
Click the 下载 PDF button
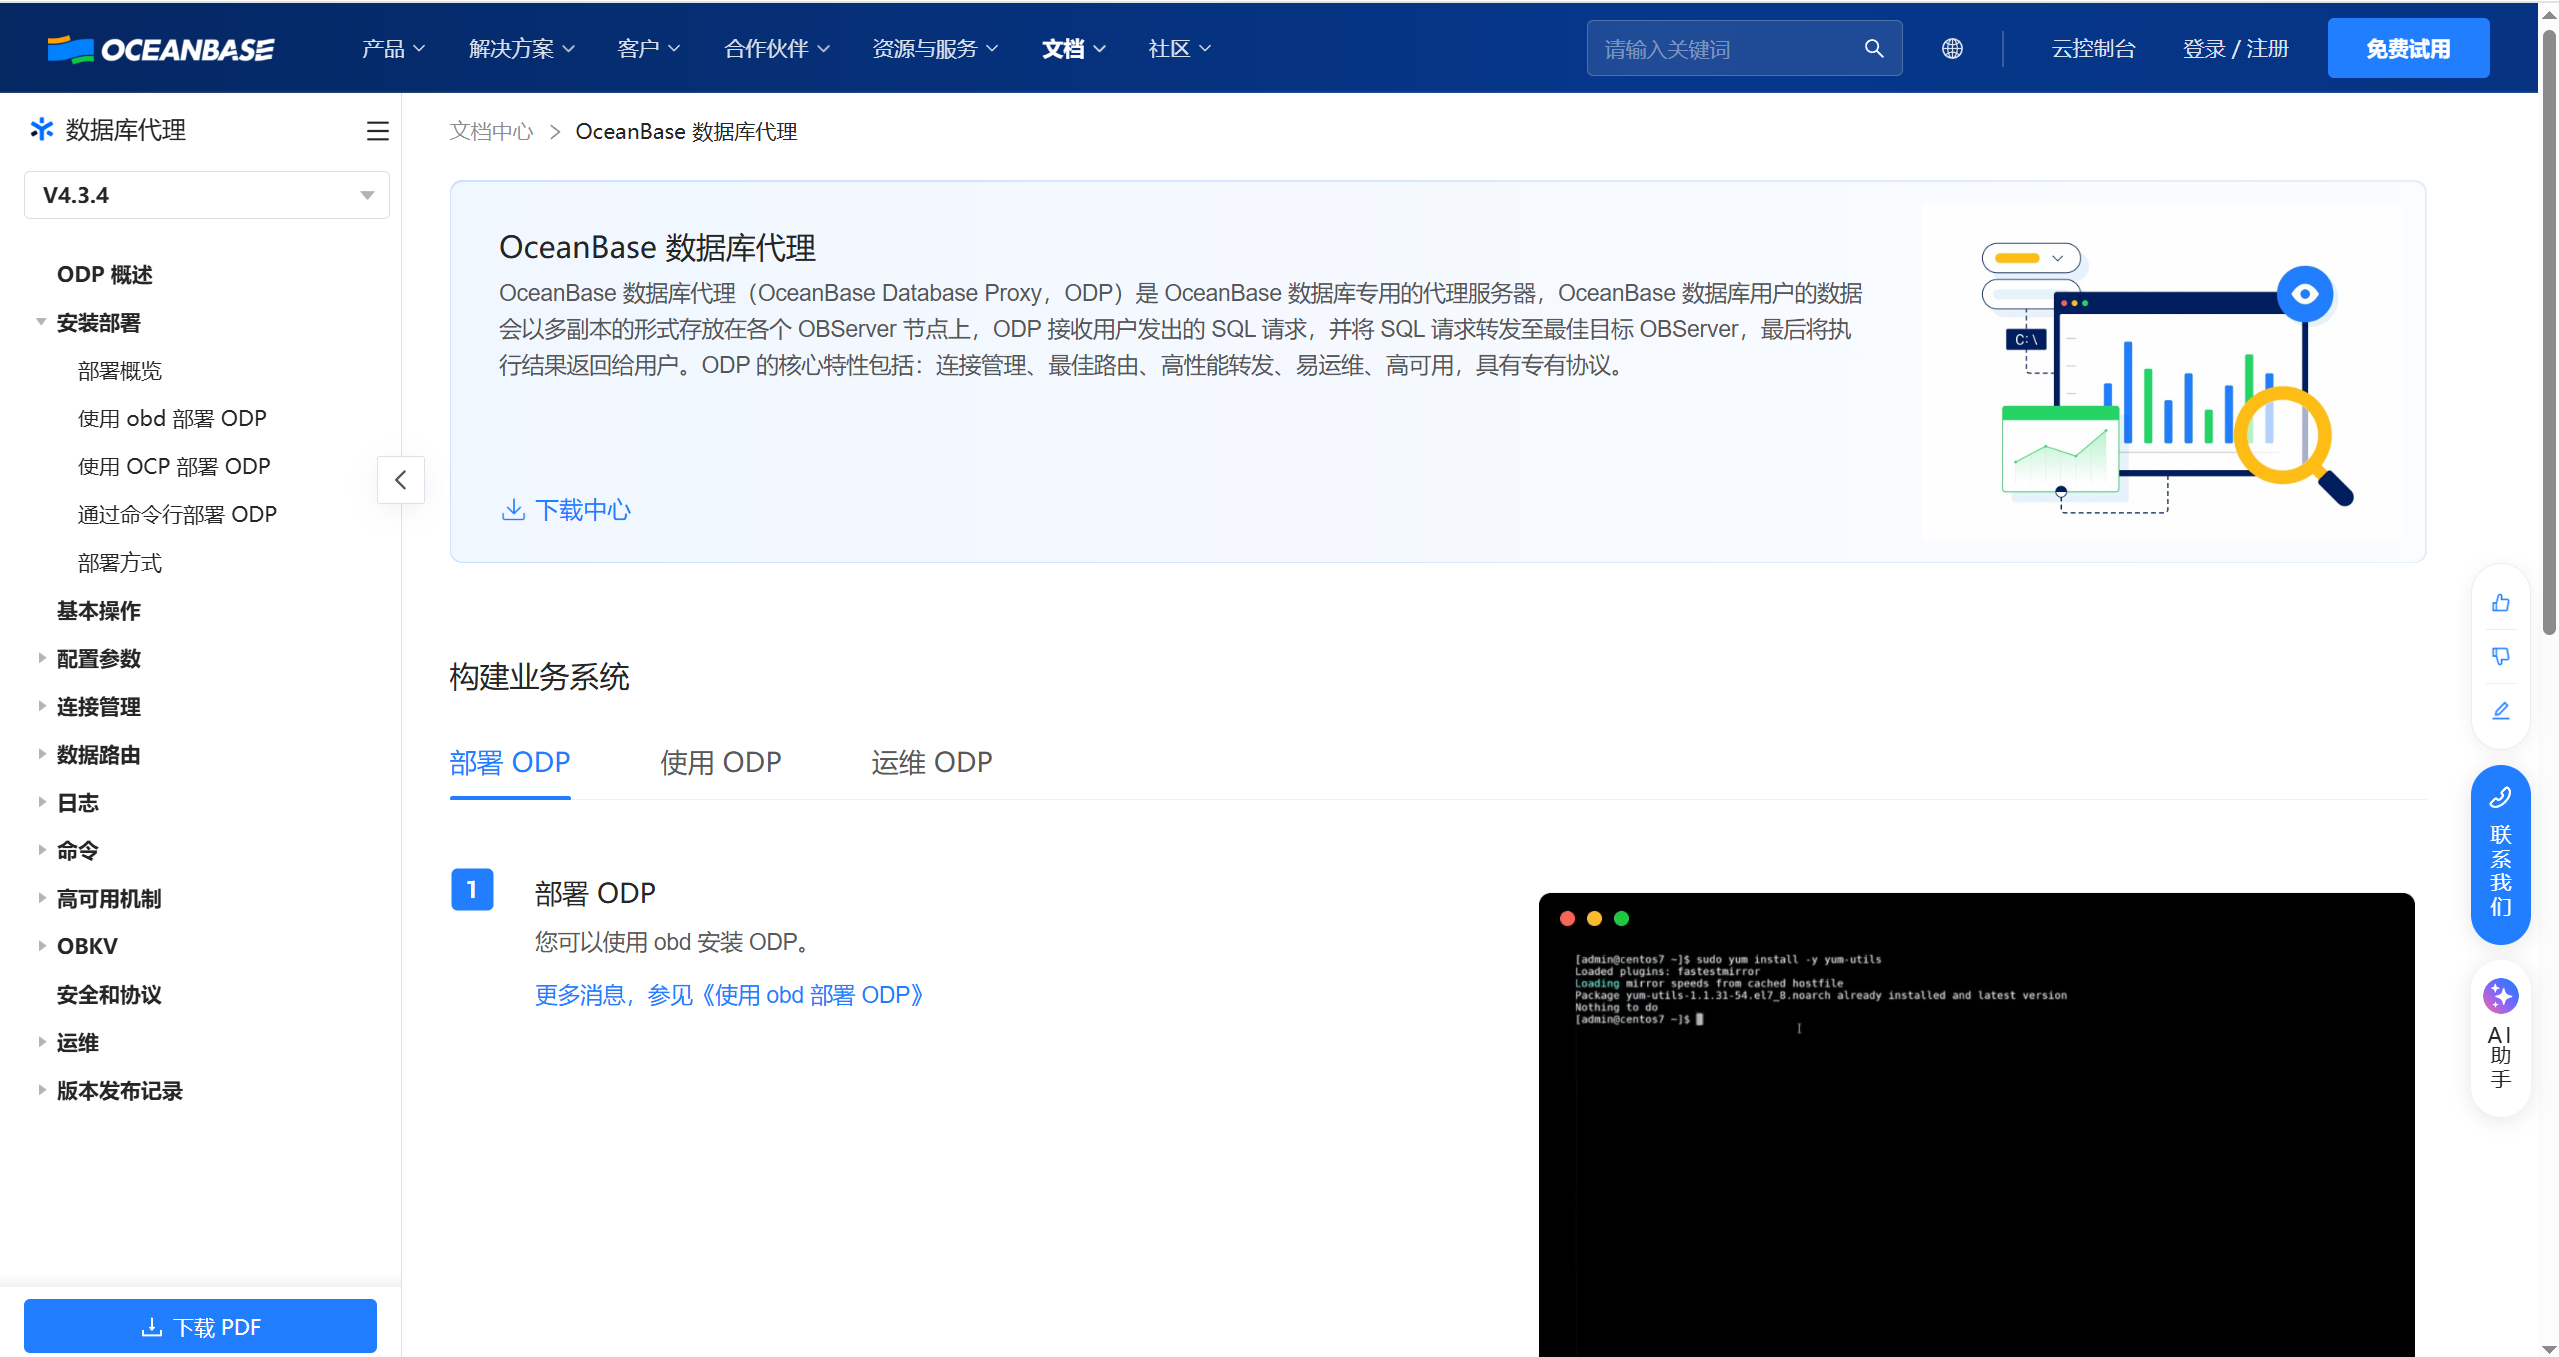point(200,1326)
